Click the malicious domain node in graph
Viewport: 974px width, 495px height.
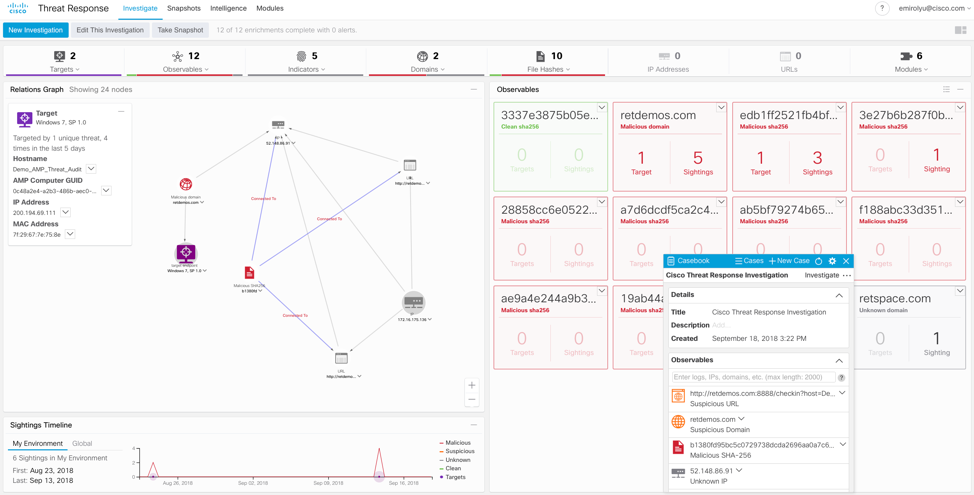click(186, 185)
